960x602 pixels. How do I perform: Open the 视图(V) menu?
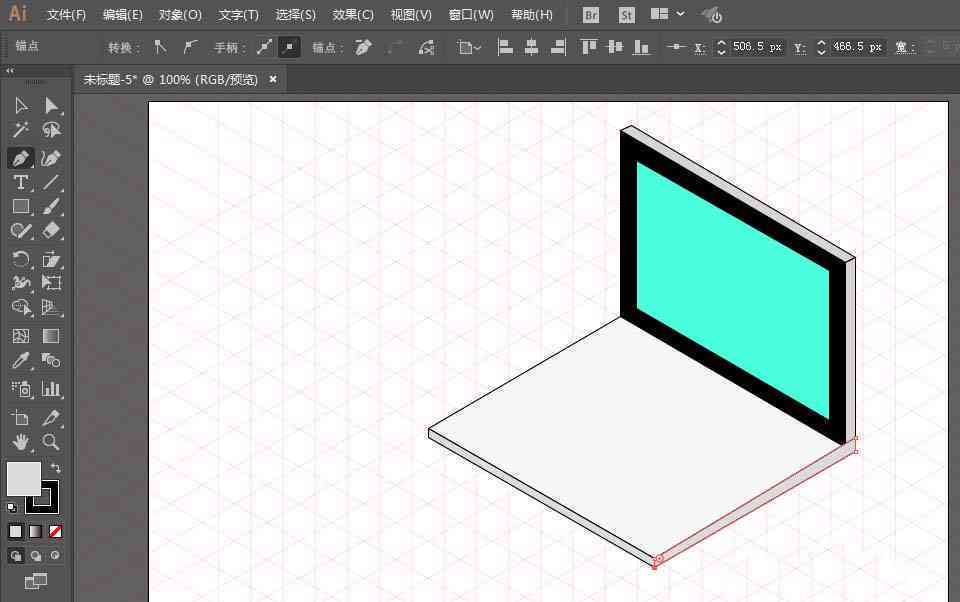click(411, 15)
